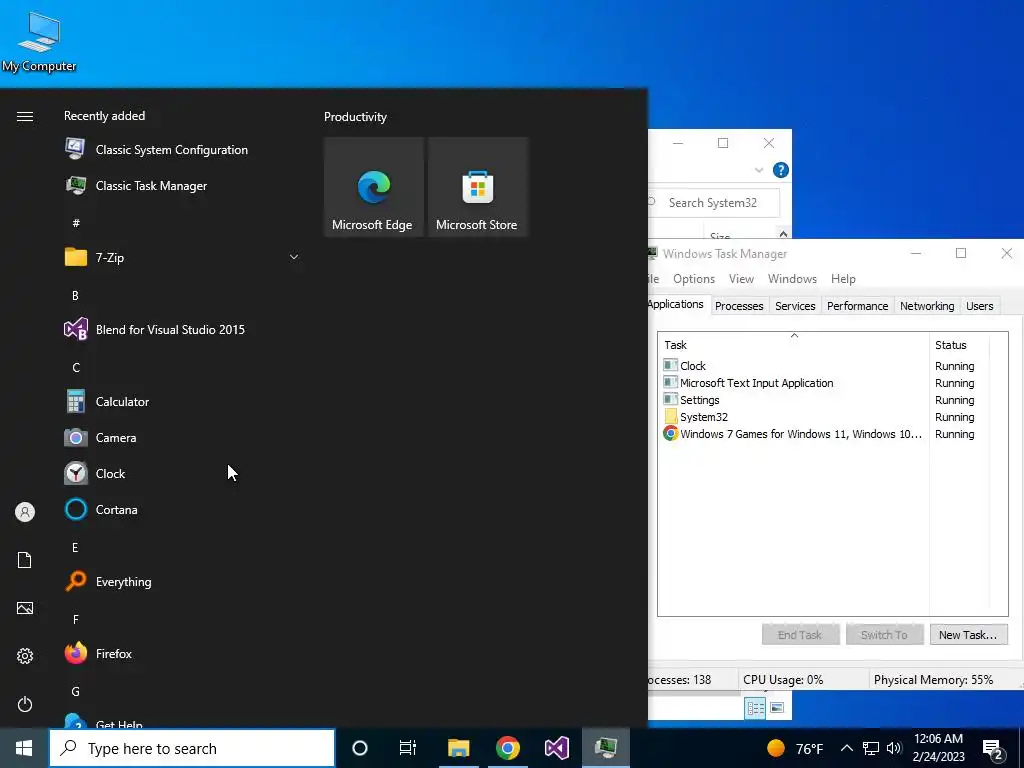The width and height of the screenshot is (1024, 768).
Task: Select the Microsoft Text Input Application task
Action: (x=819, y=383)
